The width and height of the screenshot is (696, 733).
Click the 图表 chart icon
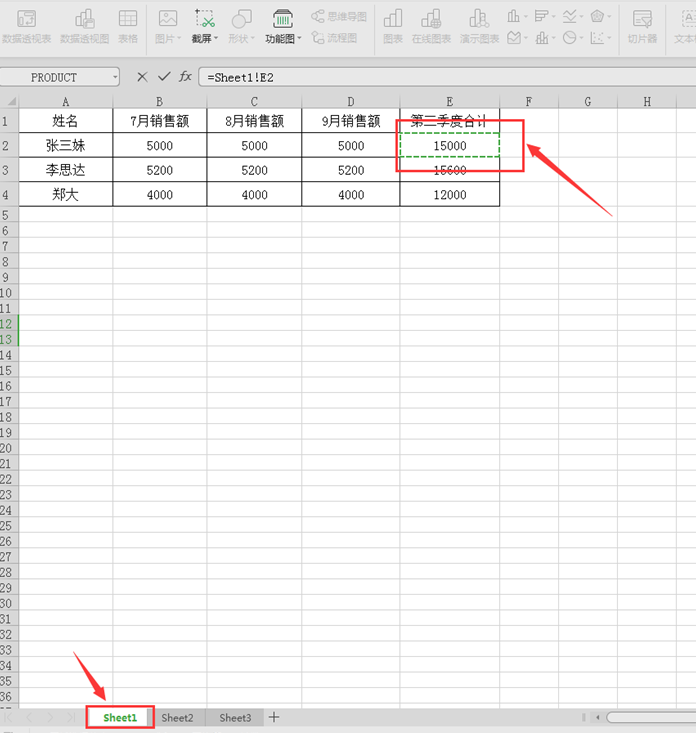pos(393,26)
